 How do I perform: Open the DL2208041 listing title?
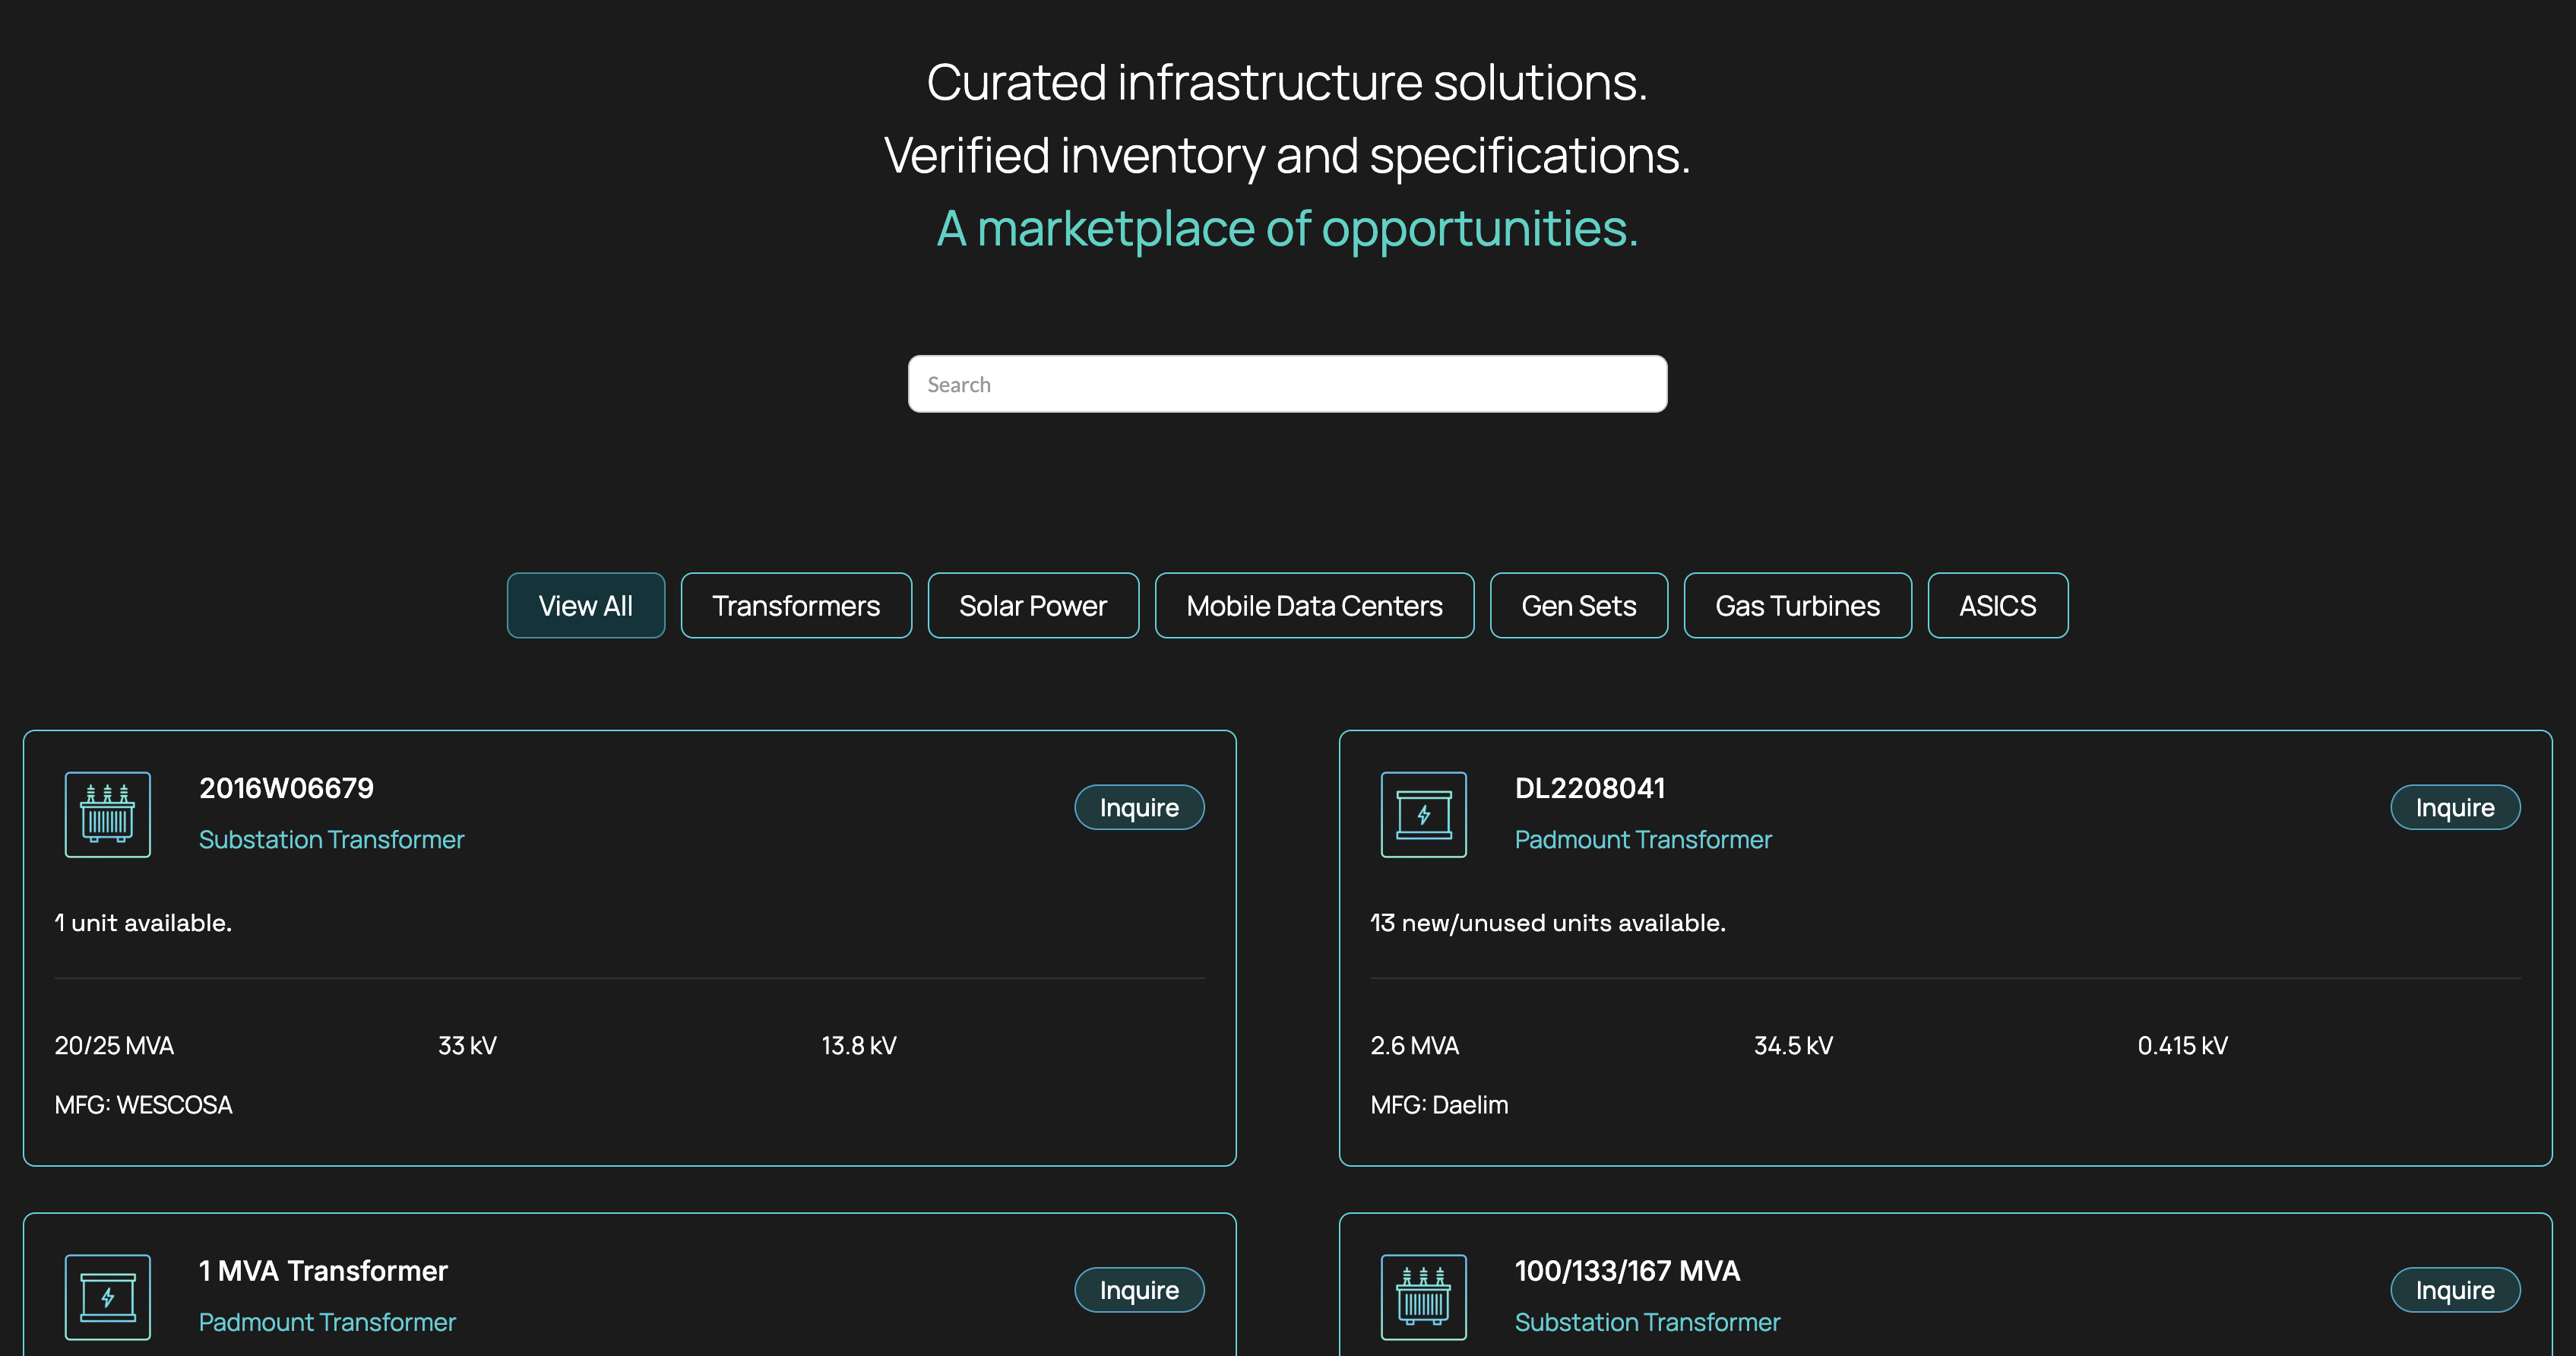pyautogui.click(x=1590, y=788)
